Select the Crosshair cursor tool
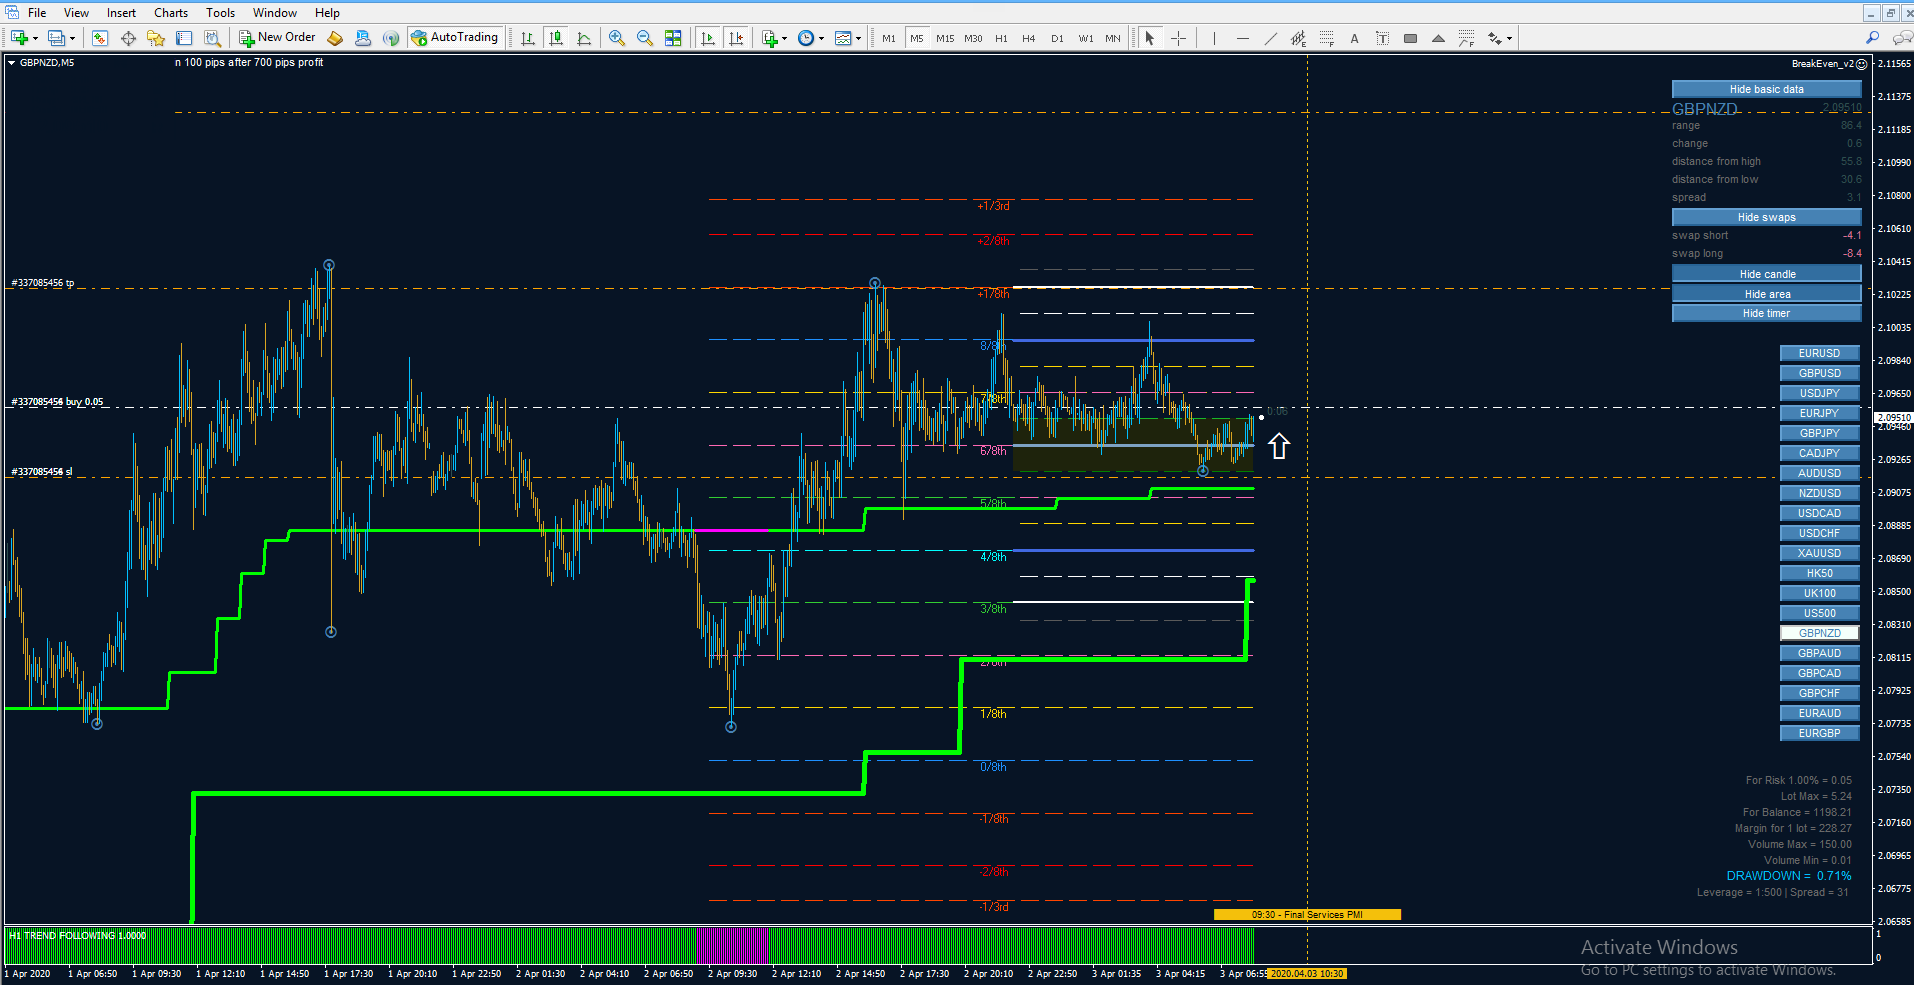Image resolution: width=1914 pixels, height=985 pixels. [1179, 38]
